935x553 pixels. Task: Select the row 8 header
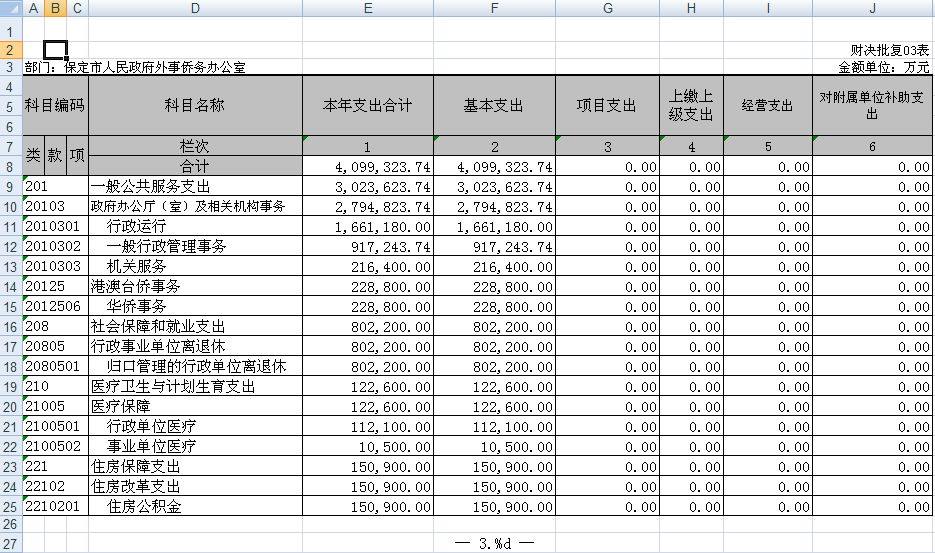click(x=10, y=167)
